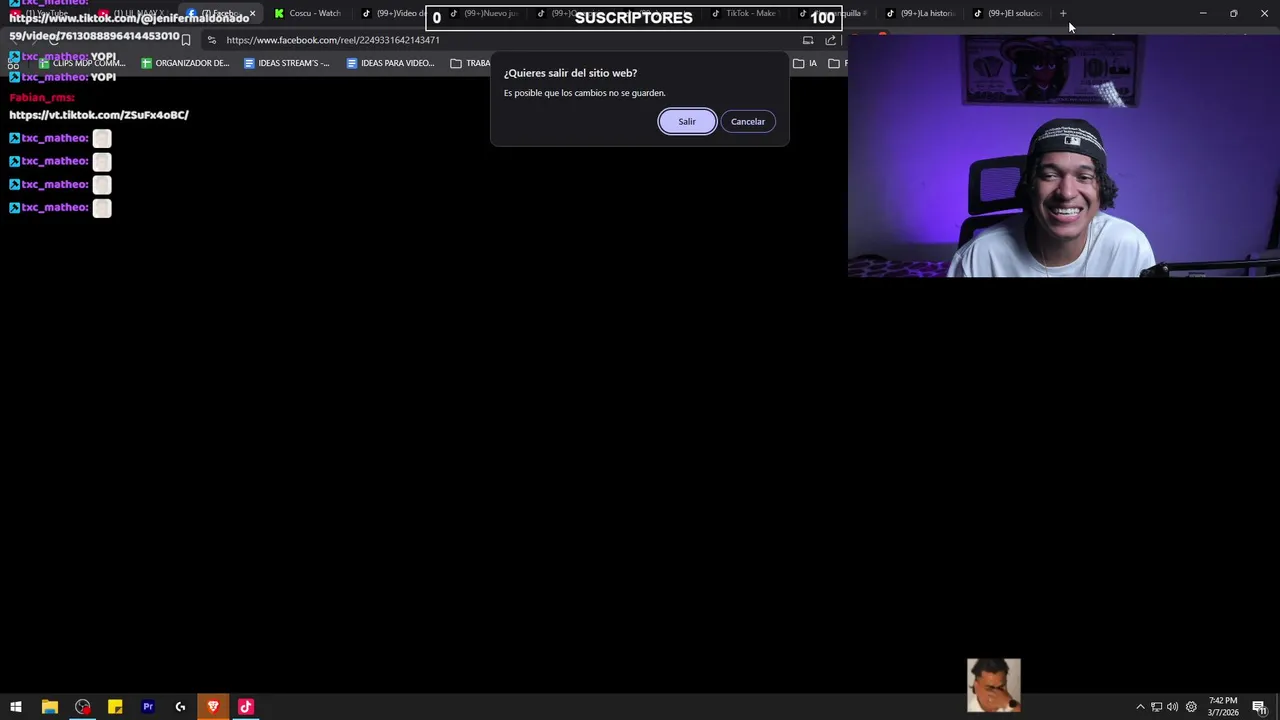Confirm leaving with the Salir button
The height and width of the screenshot is (720, 1280).
[x=687, y=121]
